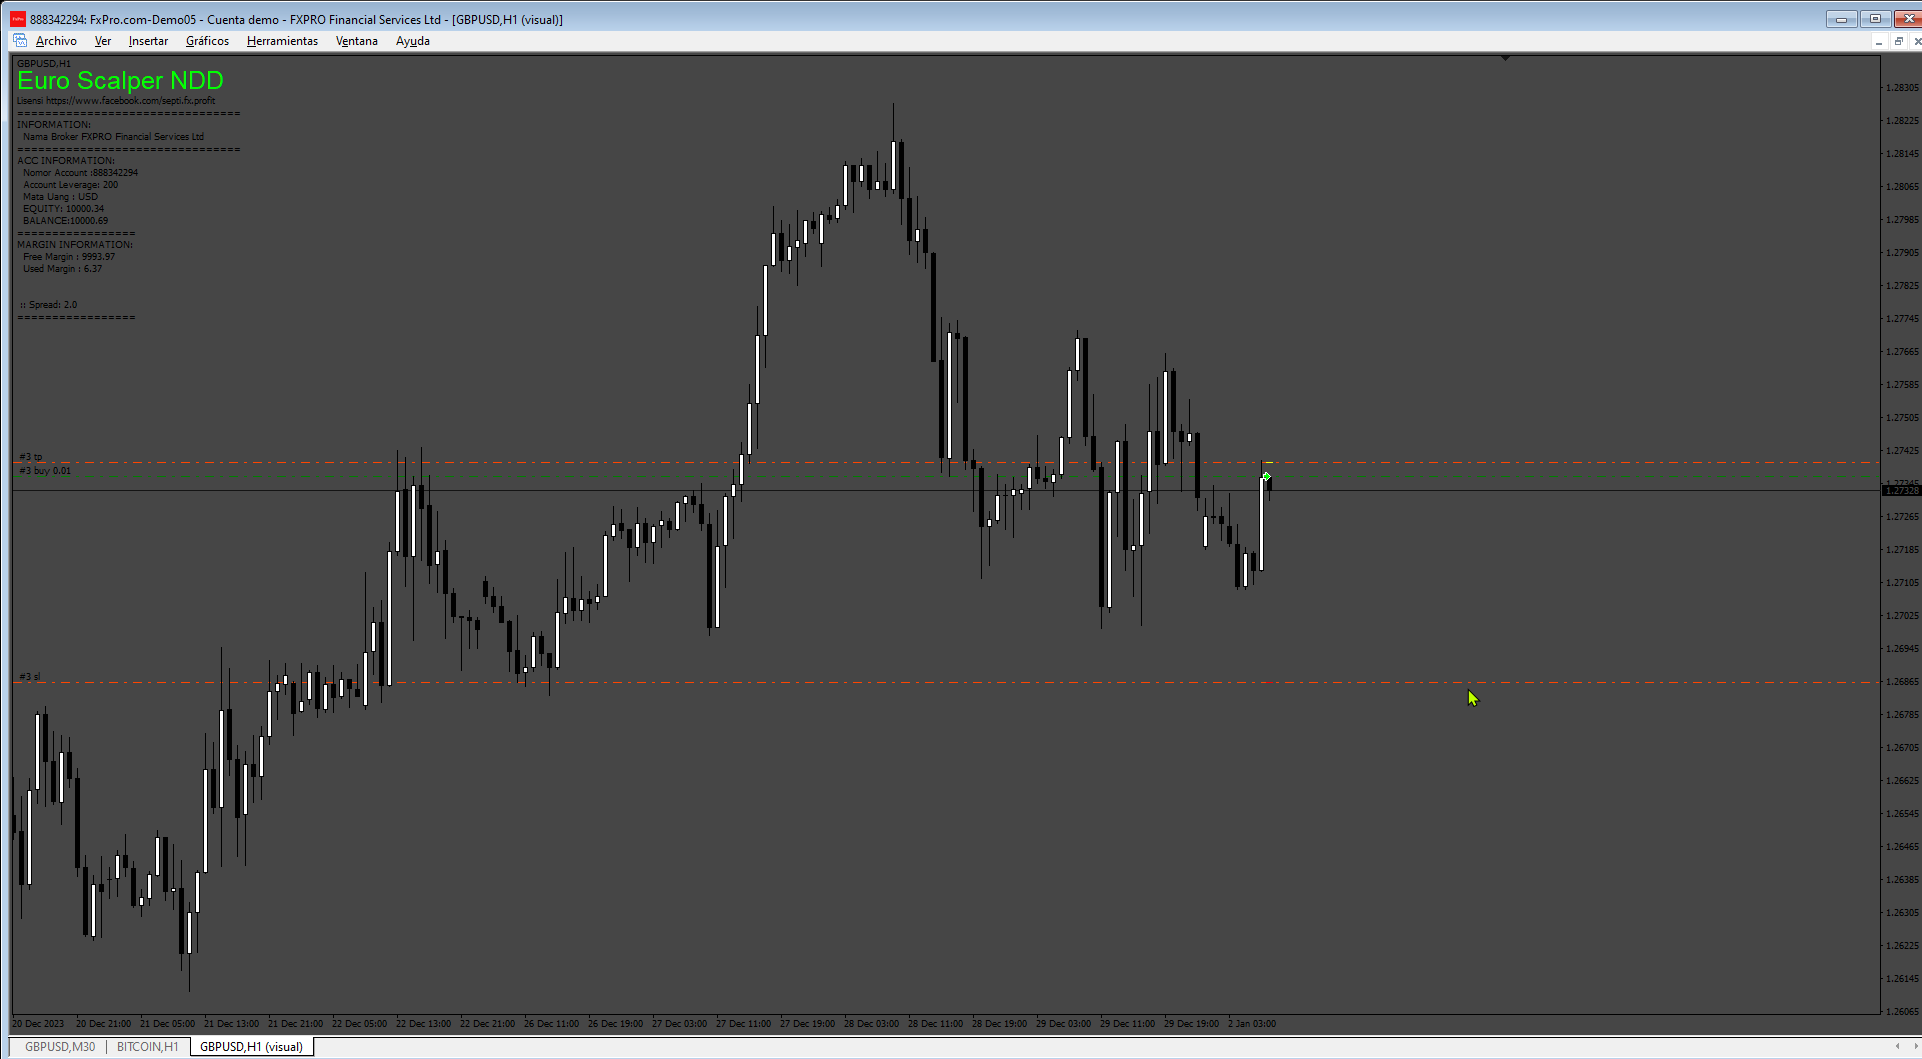Click the 'MARGIN INFORMATION:' heading text
The width and height of the screenshot is (1922, 1059).
tap(75, 245)
